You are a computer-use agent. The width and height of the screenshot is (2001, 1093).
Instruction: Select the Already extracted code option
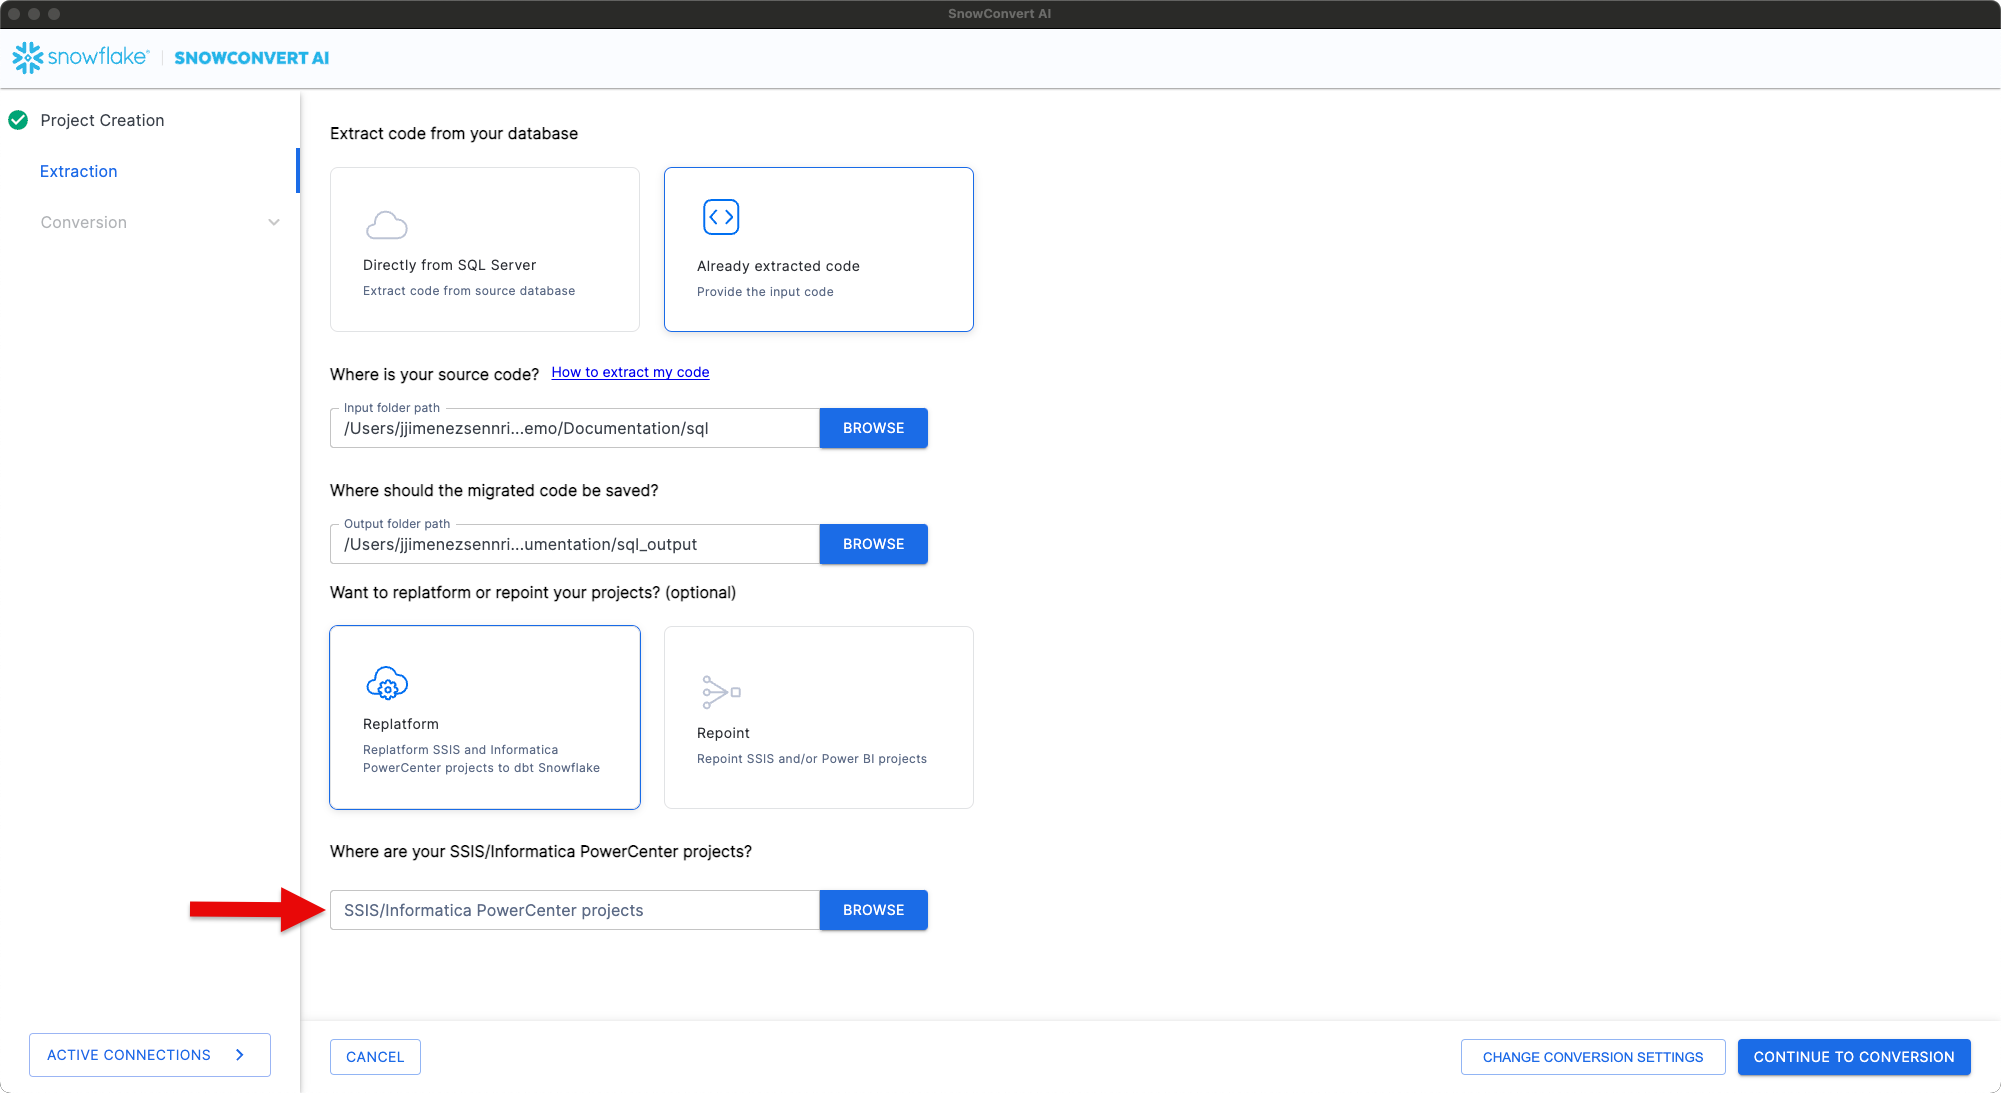click(x=818, y=249)
